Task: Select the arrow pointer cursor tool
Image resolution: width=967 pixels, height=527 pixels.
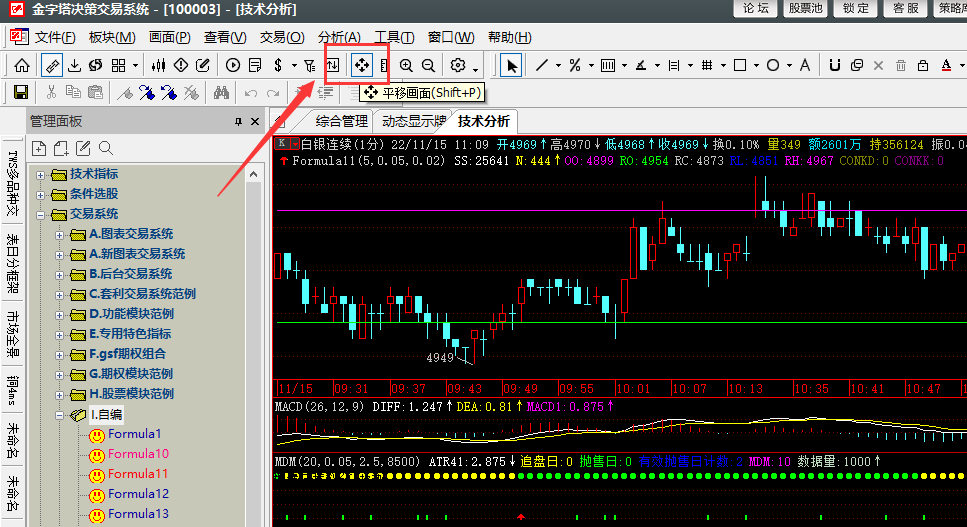Action: click(x=511, y=65)
